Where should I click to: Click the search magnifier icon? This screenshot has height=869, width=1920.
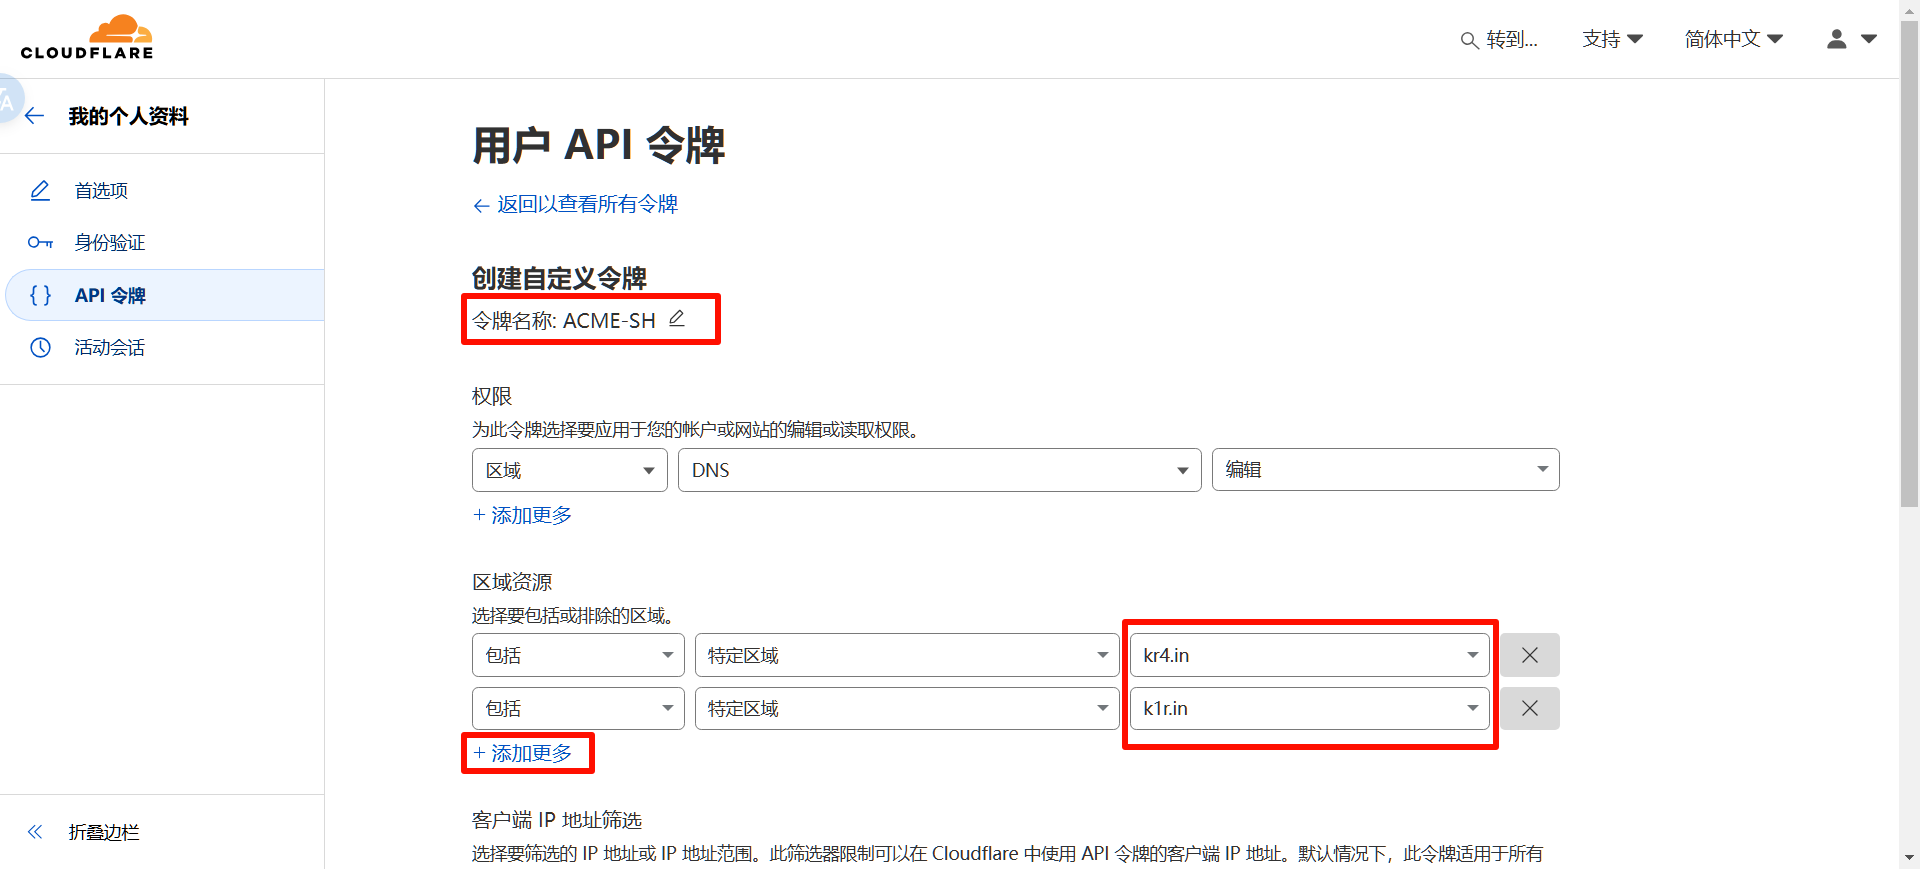[x=1469, y=40]
